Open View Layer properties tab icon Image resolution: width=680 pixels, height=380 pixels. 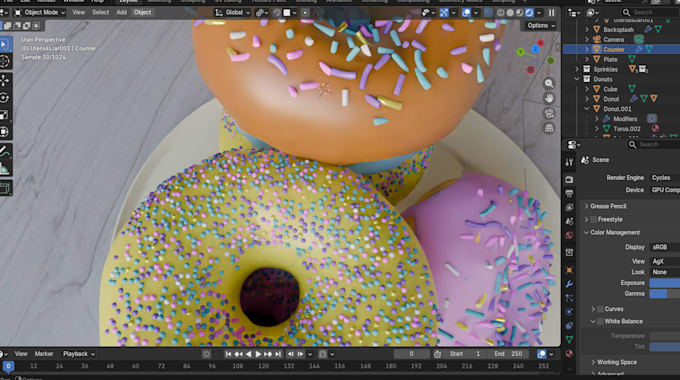pyautogui.click(x=569, y=207)
